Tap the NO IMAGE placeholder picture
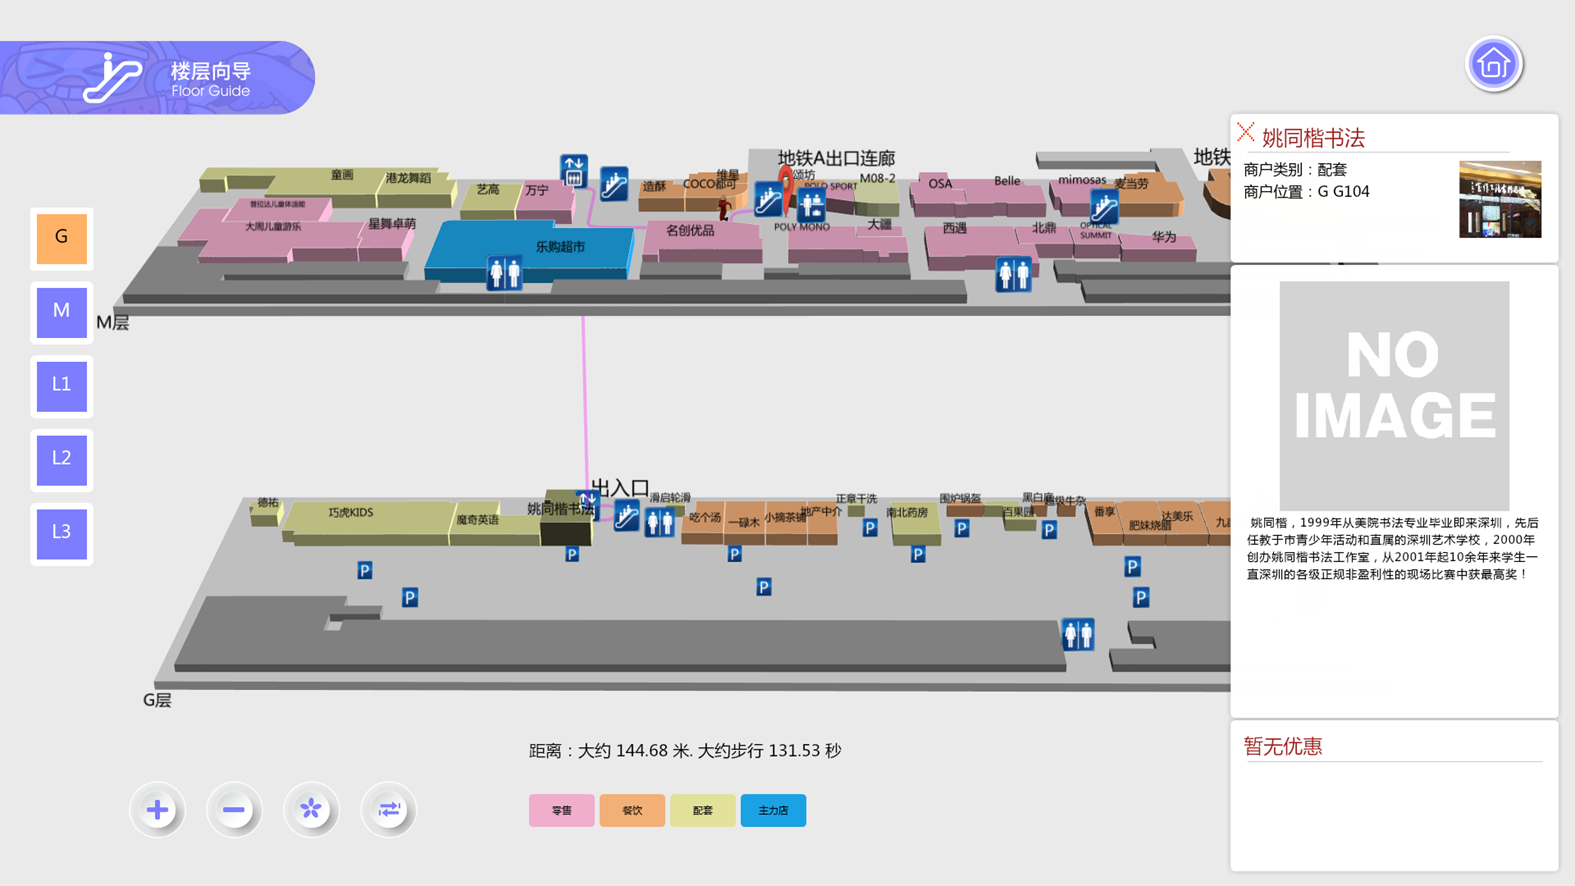This screenshot has height=886, width=1575. tap(1394, 396)
